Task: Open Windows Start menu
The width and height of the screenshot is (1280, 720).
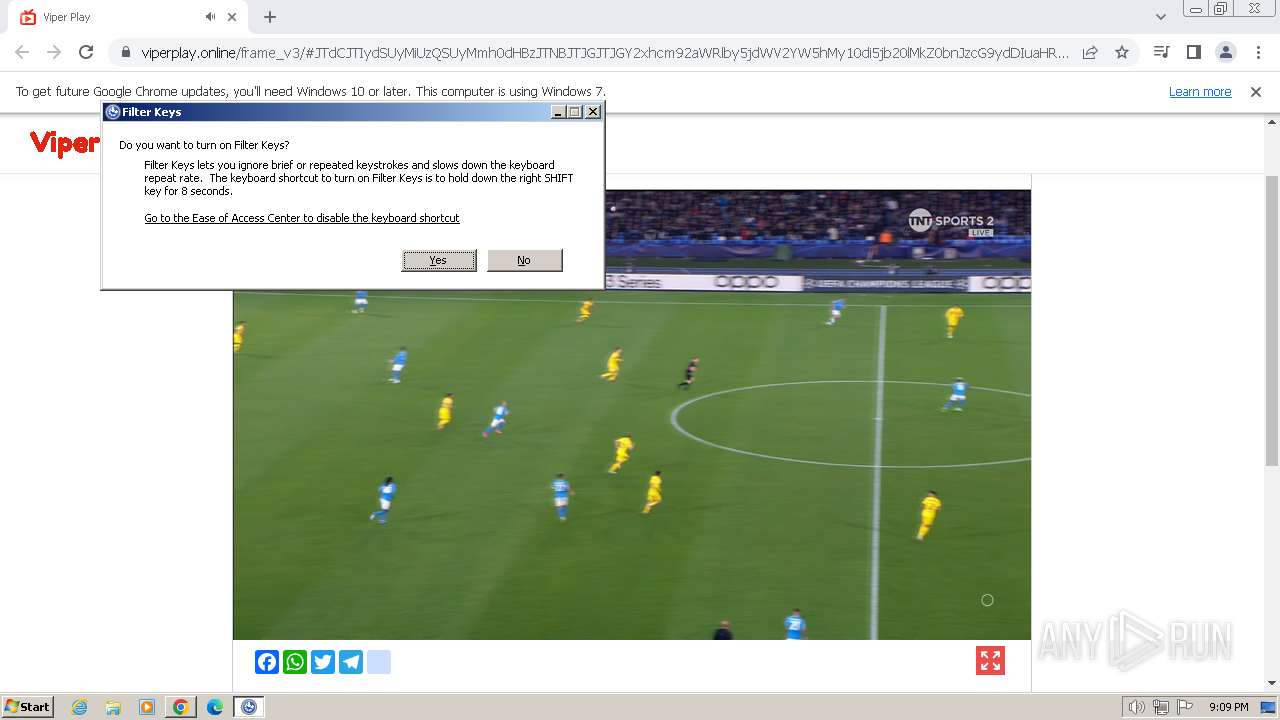Action: click(28, 707)
